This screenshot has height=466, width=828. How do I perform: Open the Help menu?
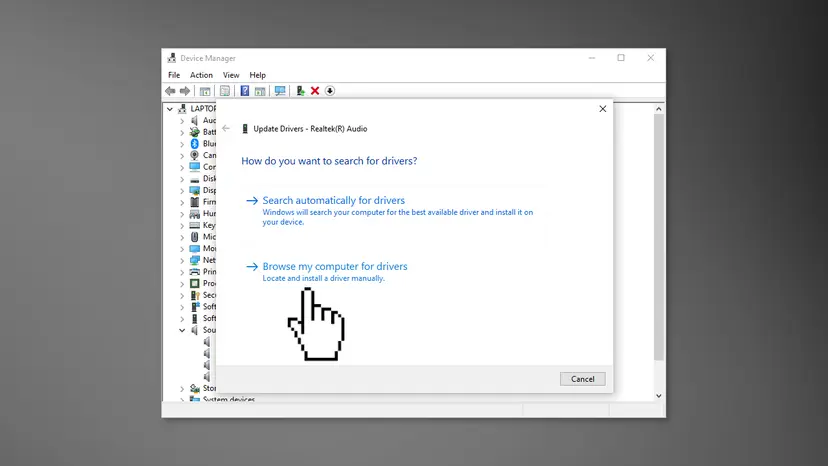(258, 75)
